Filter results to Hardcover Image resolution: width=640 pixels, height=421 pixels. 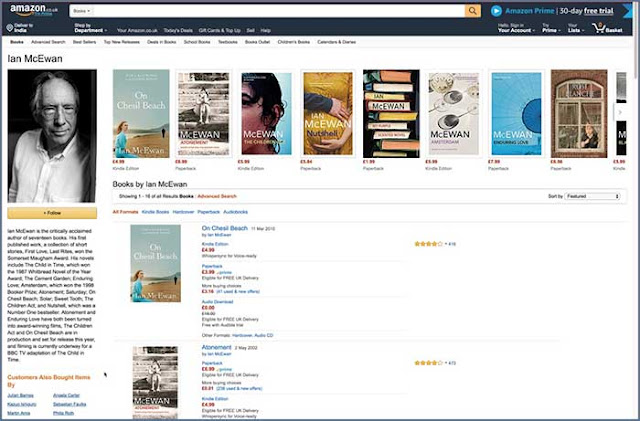point(183,212)
